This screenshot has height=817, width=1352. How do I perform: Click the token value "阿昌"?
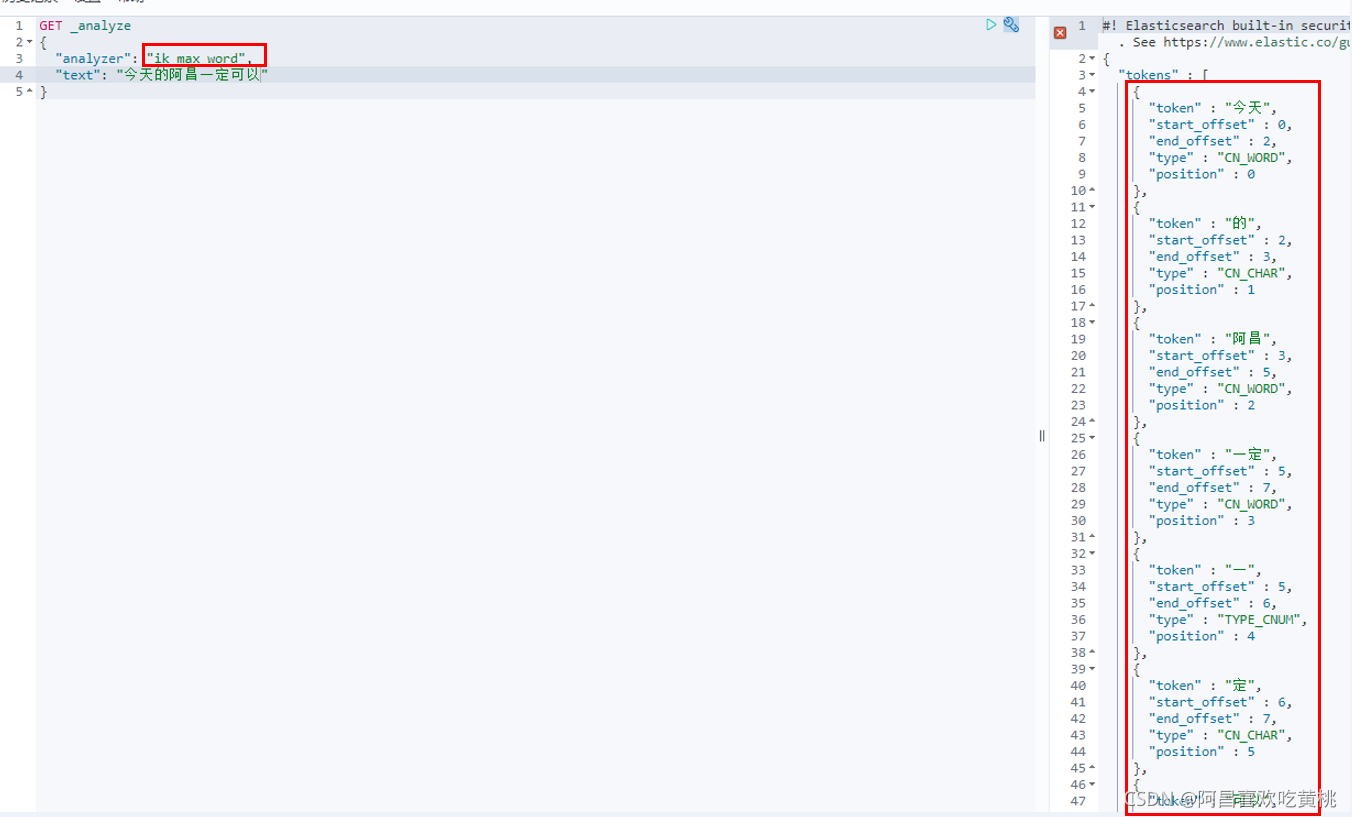(x=1250, y=339)
